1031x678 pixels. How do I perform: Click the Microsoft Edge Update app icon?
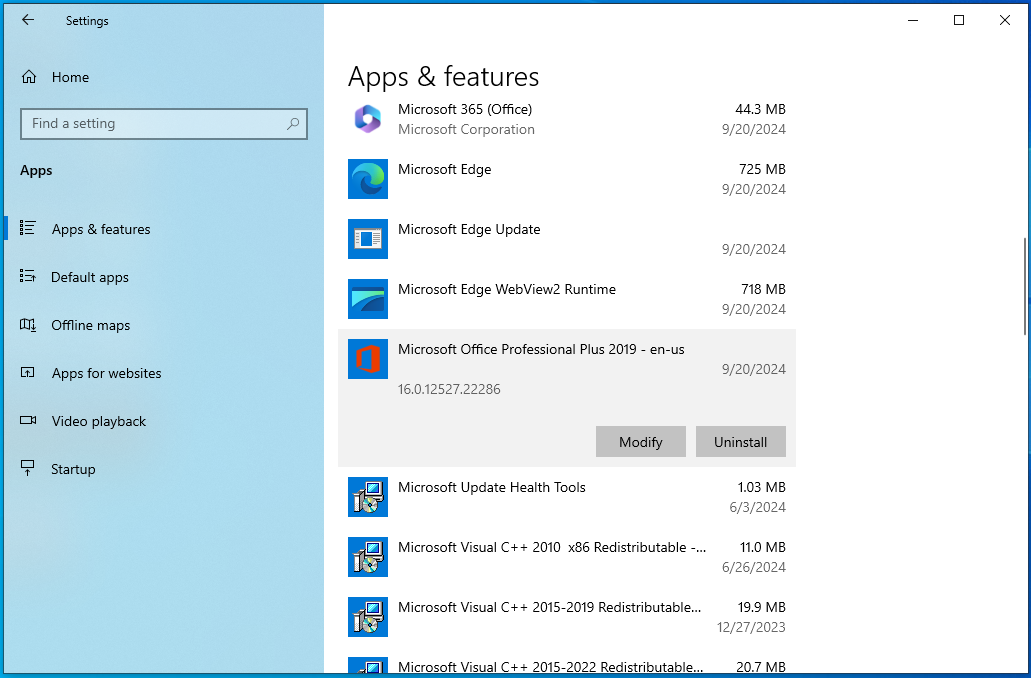coord(368,239)
